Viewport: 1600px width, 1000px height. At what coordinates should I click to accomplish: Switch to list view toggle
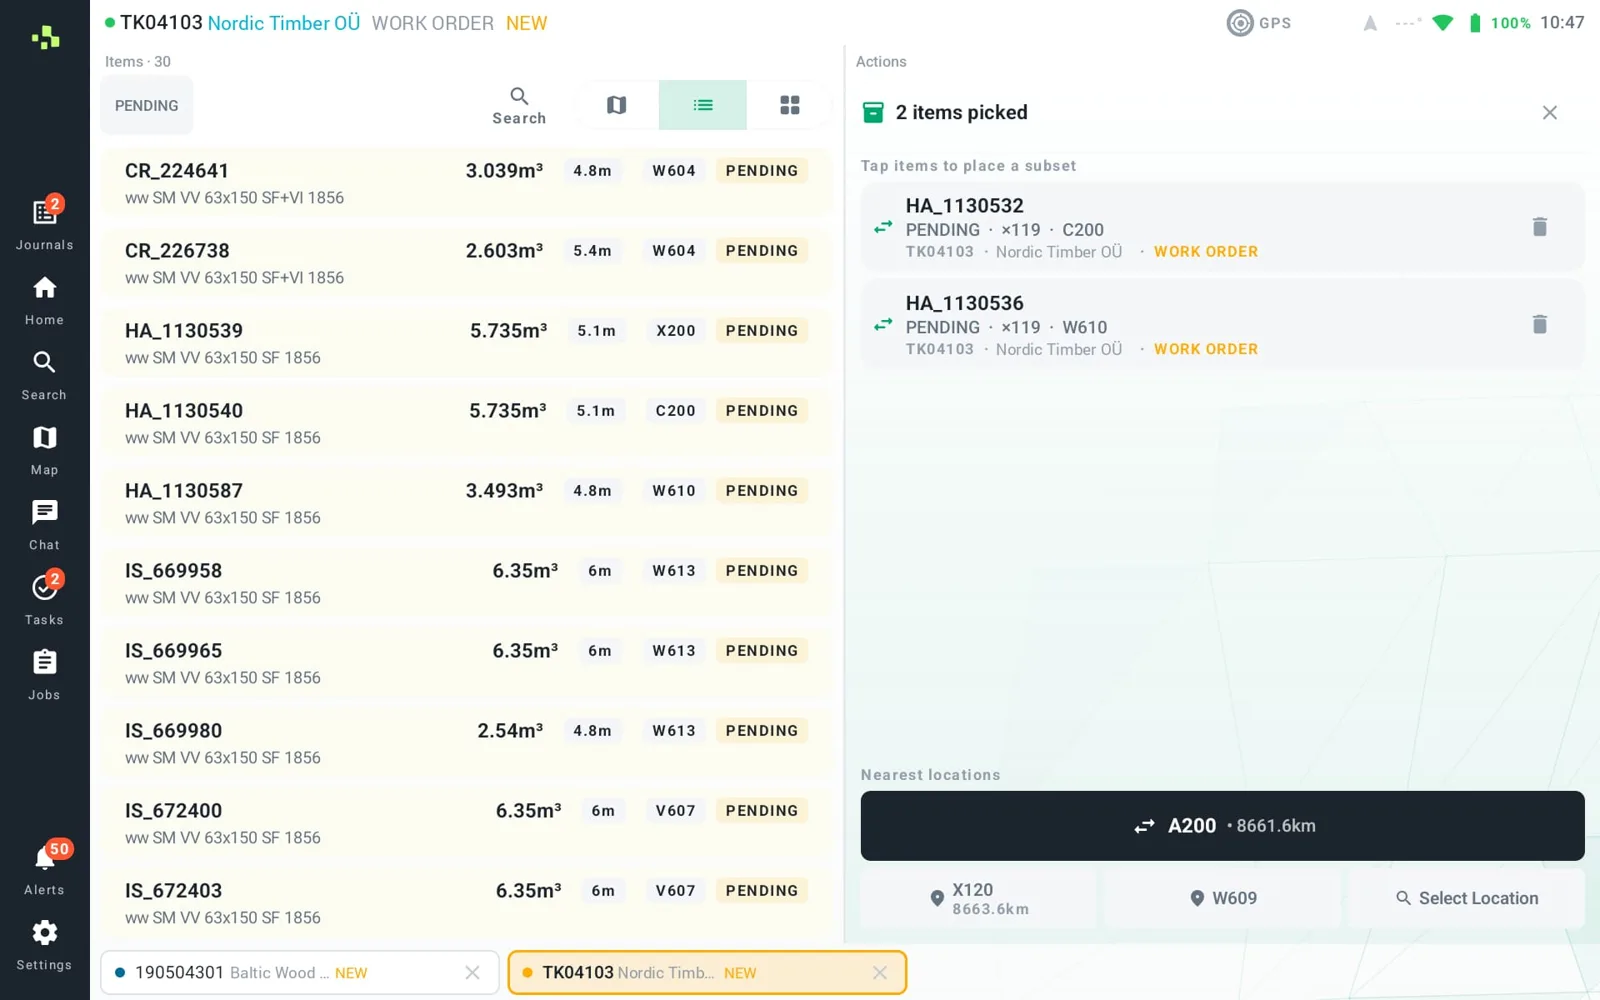coord(703,105)
